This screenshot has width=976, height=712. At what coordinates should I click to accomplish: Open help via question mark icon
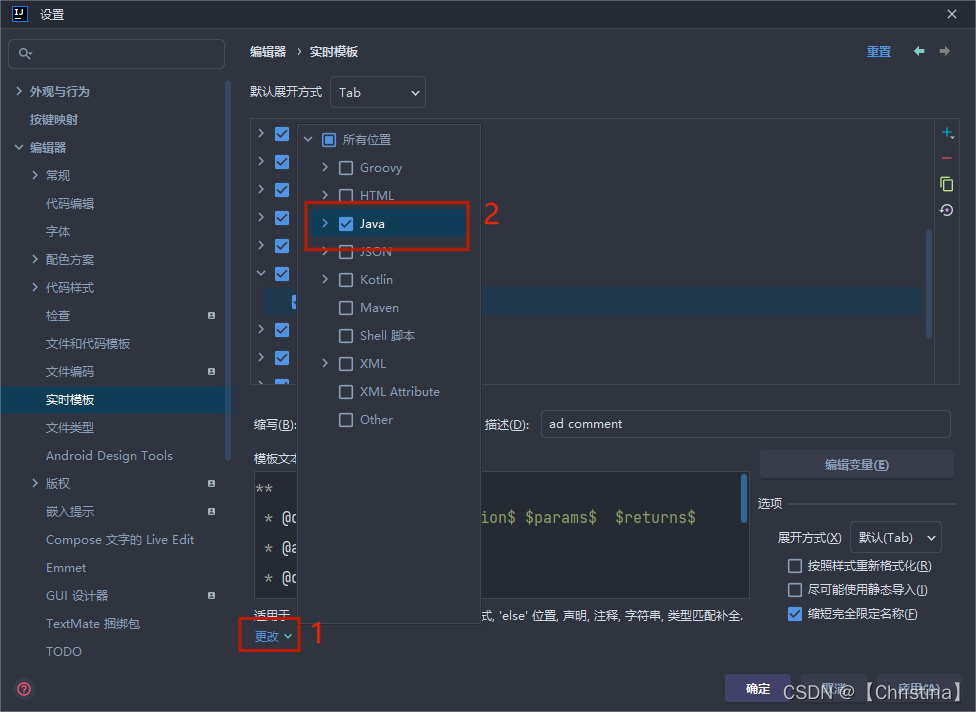[x=22, y=689]
